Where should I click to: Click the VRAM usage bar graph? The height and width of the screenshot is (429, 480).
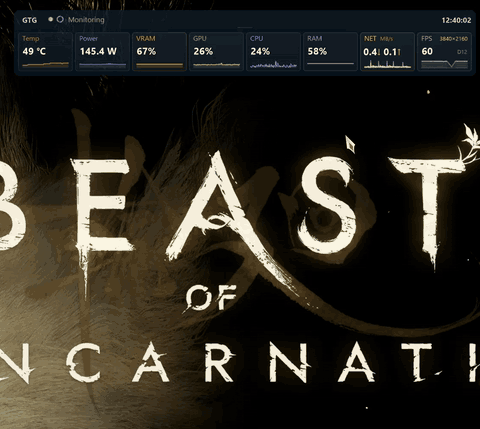[x=159, y=65]
